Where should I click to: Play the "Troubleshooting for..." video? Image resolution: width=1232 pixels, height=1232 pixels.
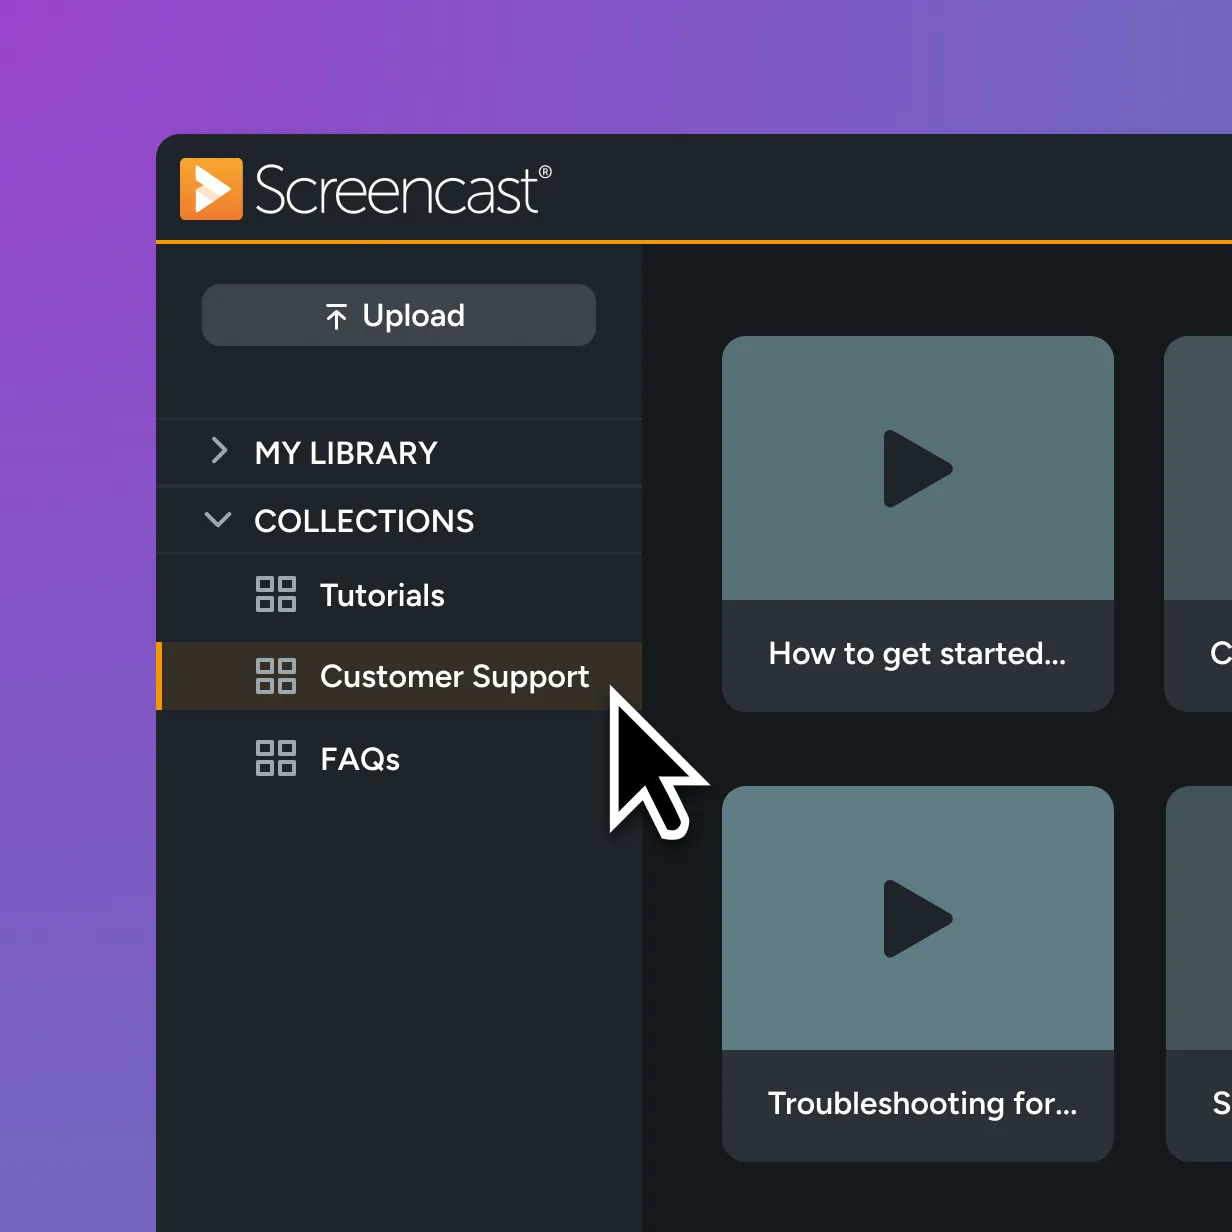918,918
